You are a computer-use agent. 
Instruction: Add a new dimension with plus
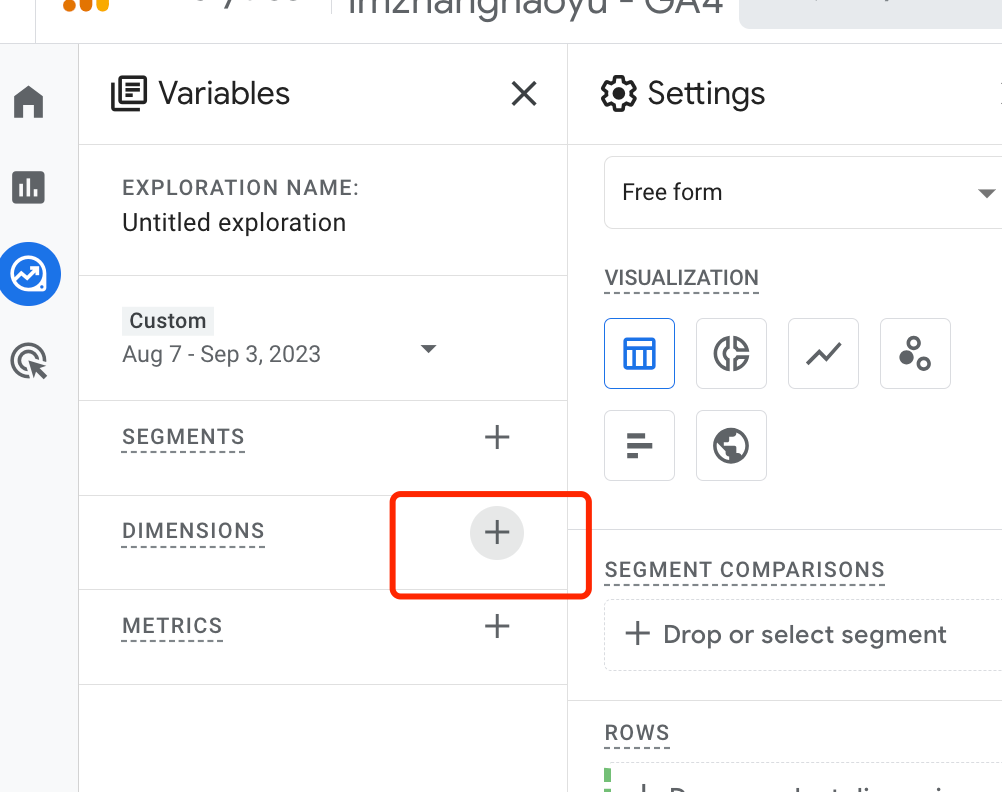click(x=497, y=532)
